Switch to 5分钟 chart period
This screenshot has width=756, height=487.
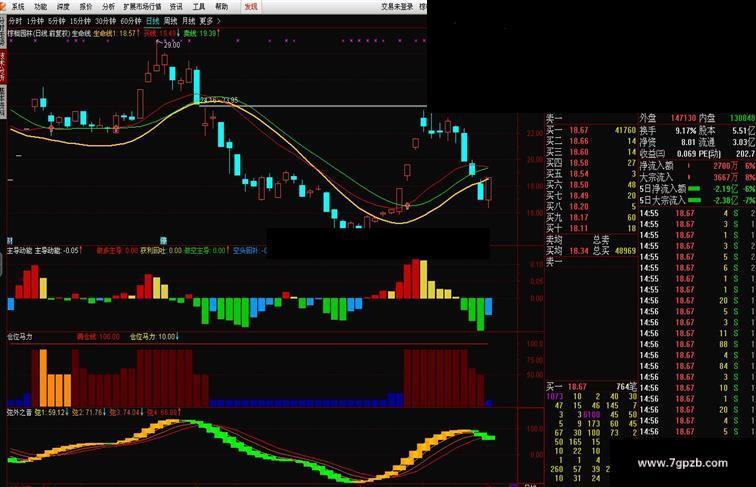57,21
